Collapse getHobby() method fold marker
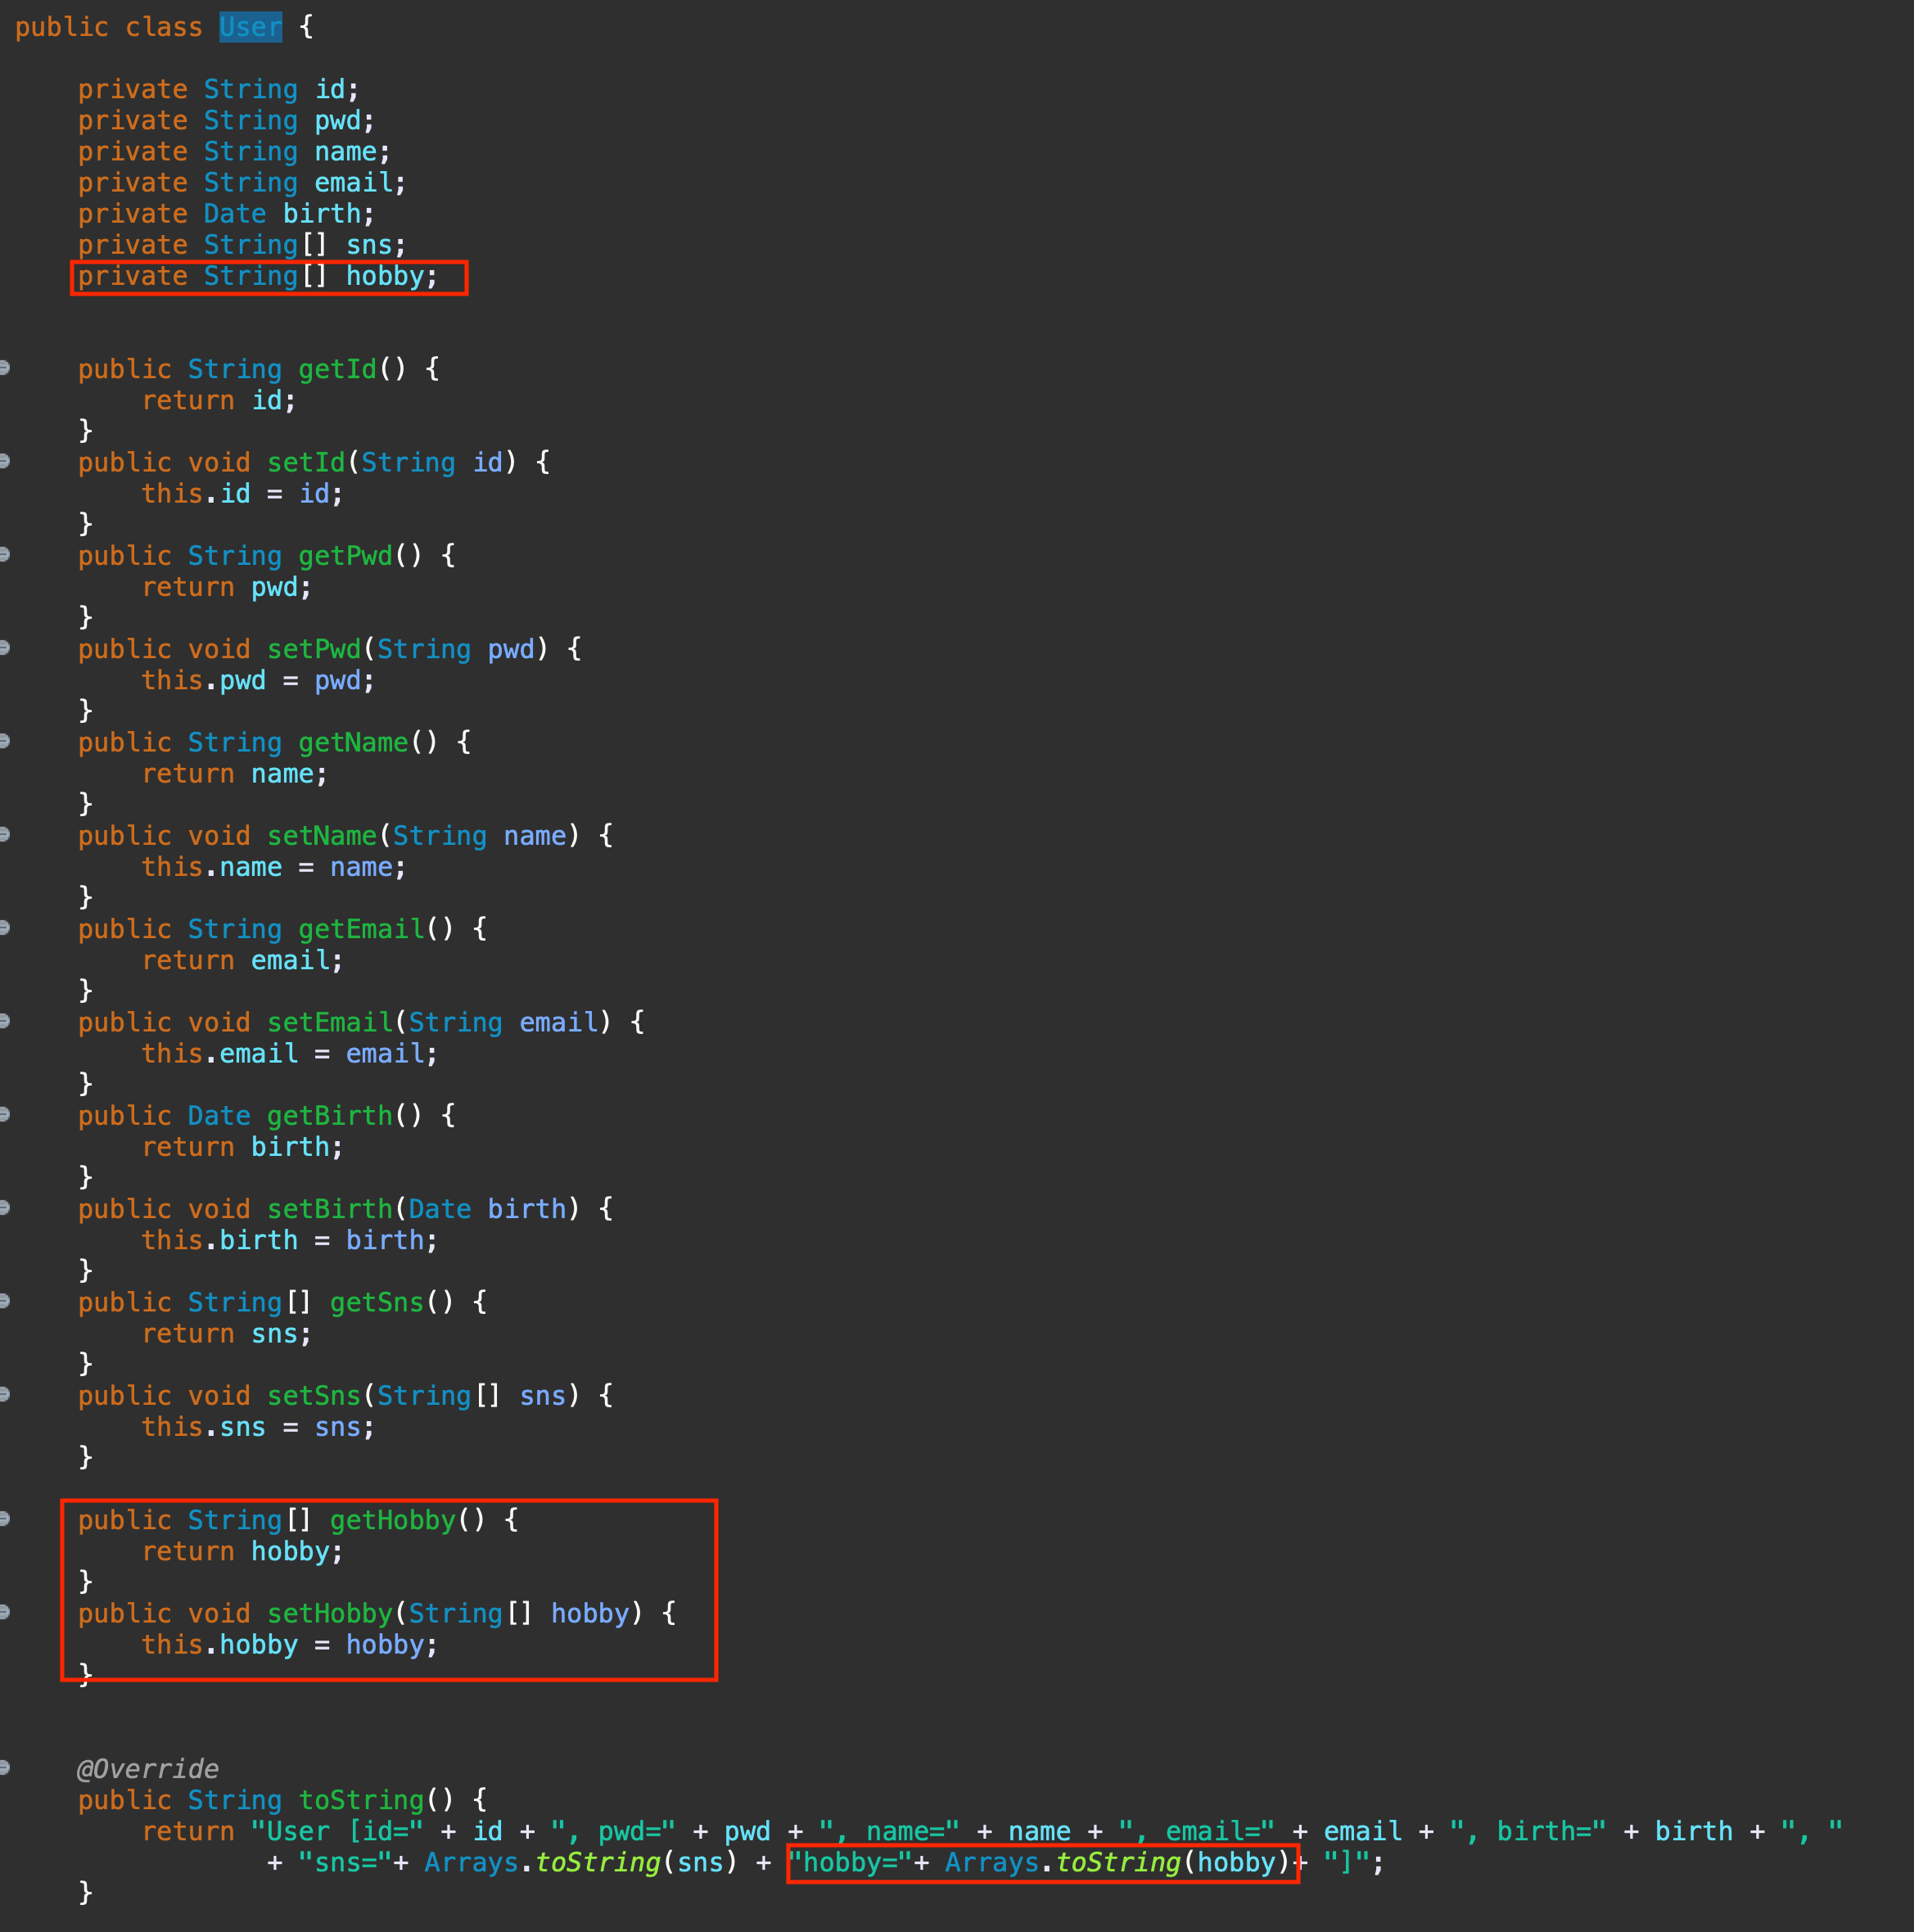This screenshot has height=1932, width=1914. pos(5,1519)
